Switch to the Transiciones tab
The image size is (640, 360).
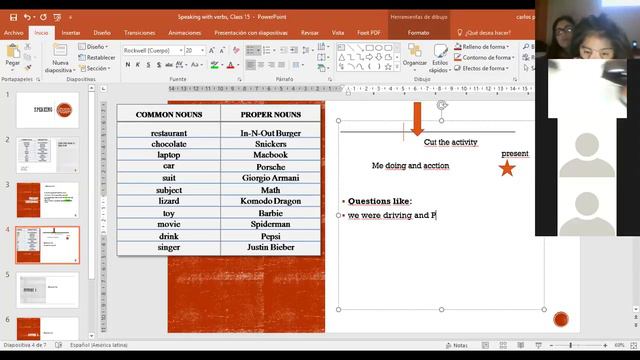tap(140, 33)
